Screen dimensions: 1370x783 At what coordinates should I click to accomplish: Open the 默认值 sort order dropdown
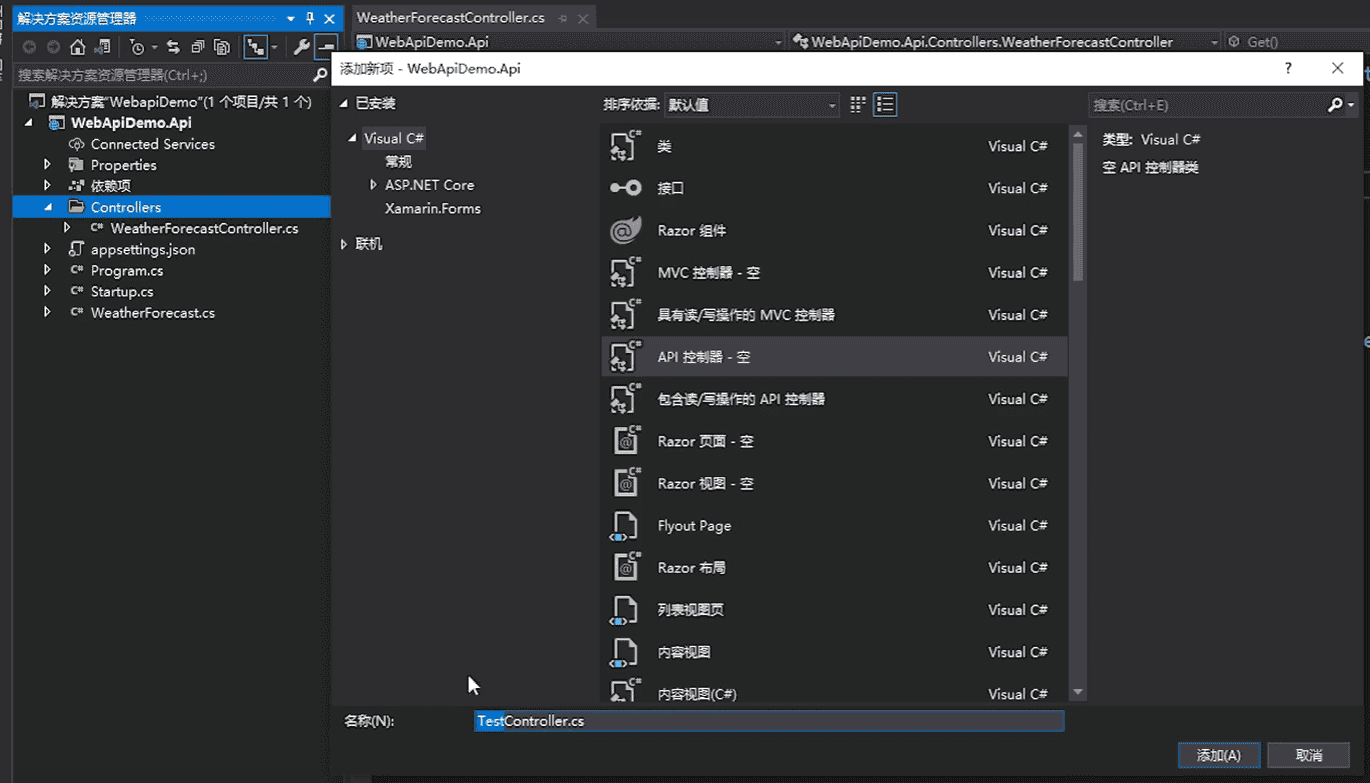tap(750, 104)
